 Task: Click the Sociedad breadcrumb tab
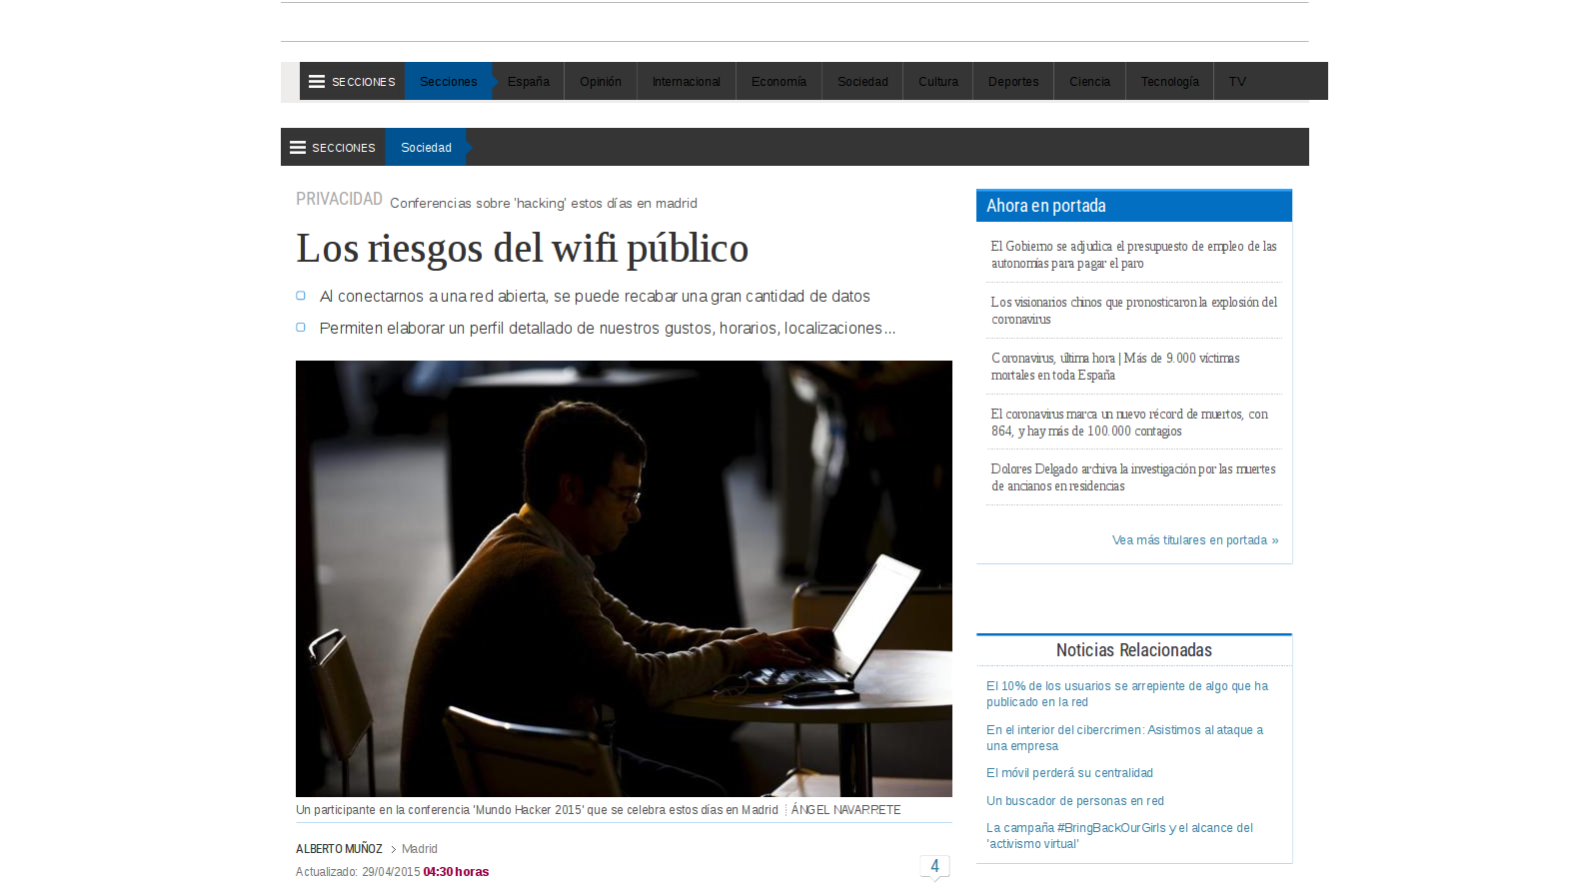pos(426,148)
